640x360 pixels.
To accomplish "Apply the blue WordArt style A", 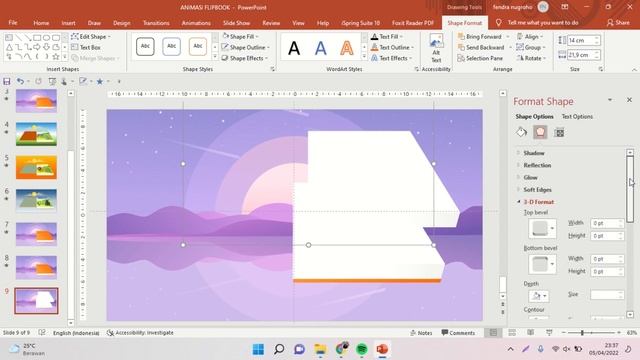I will pyautogui.click(x=320, y=48).
